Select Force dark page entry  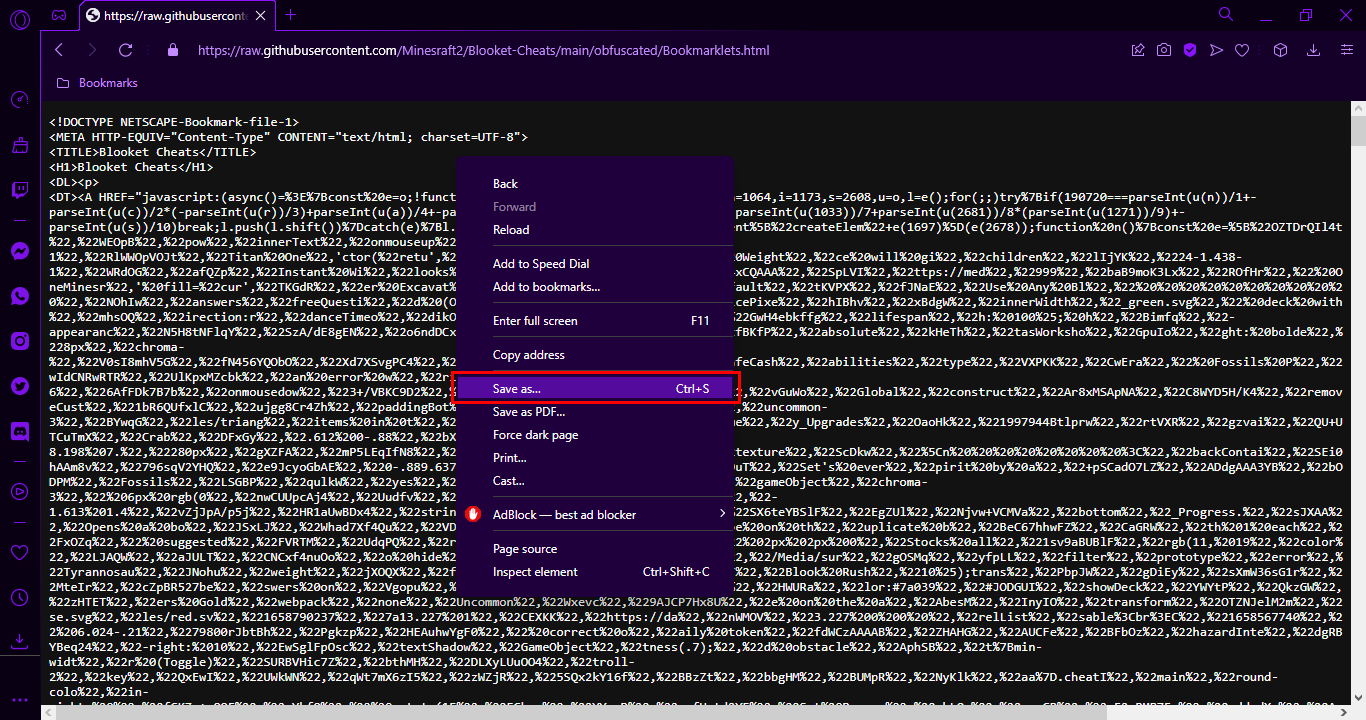(x=595, y=435)
